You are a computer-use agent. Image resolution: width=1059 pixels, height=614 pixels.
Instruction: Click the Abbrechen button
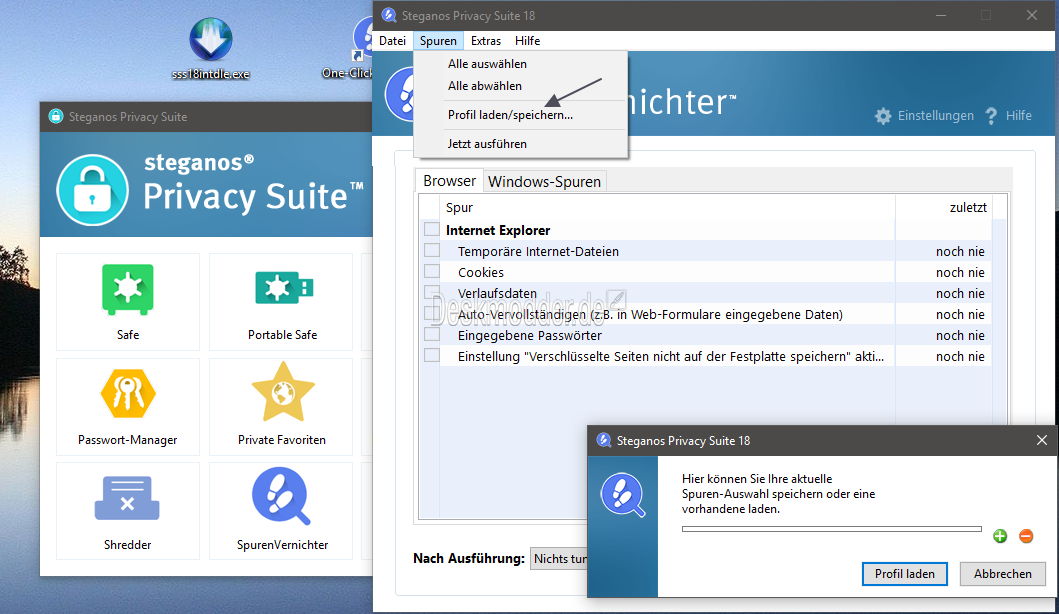click(1002, 573)
